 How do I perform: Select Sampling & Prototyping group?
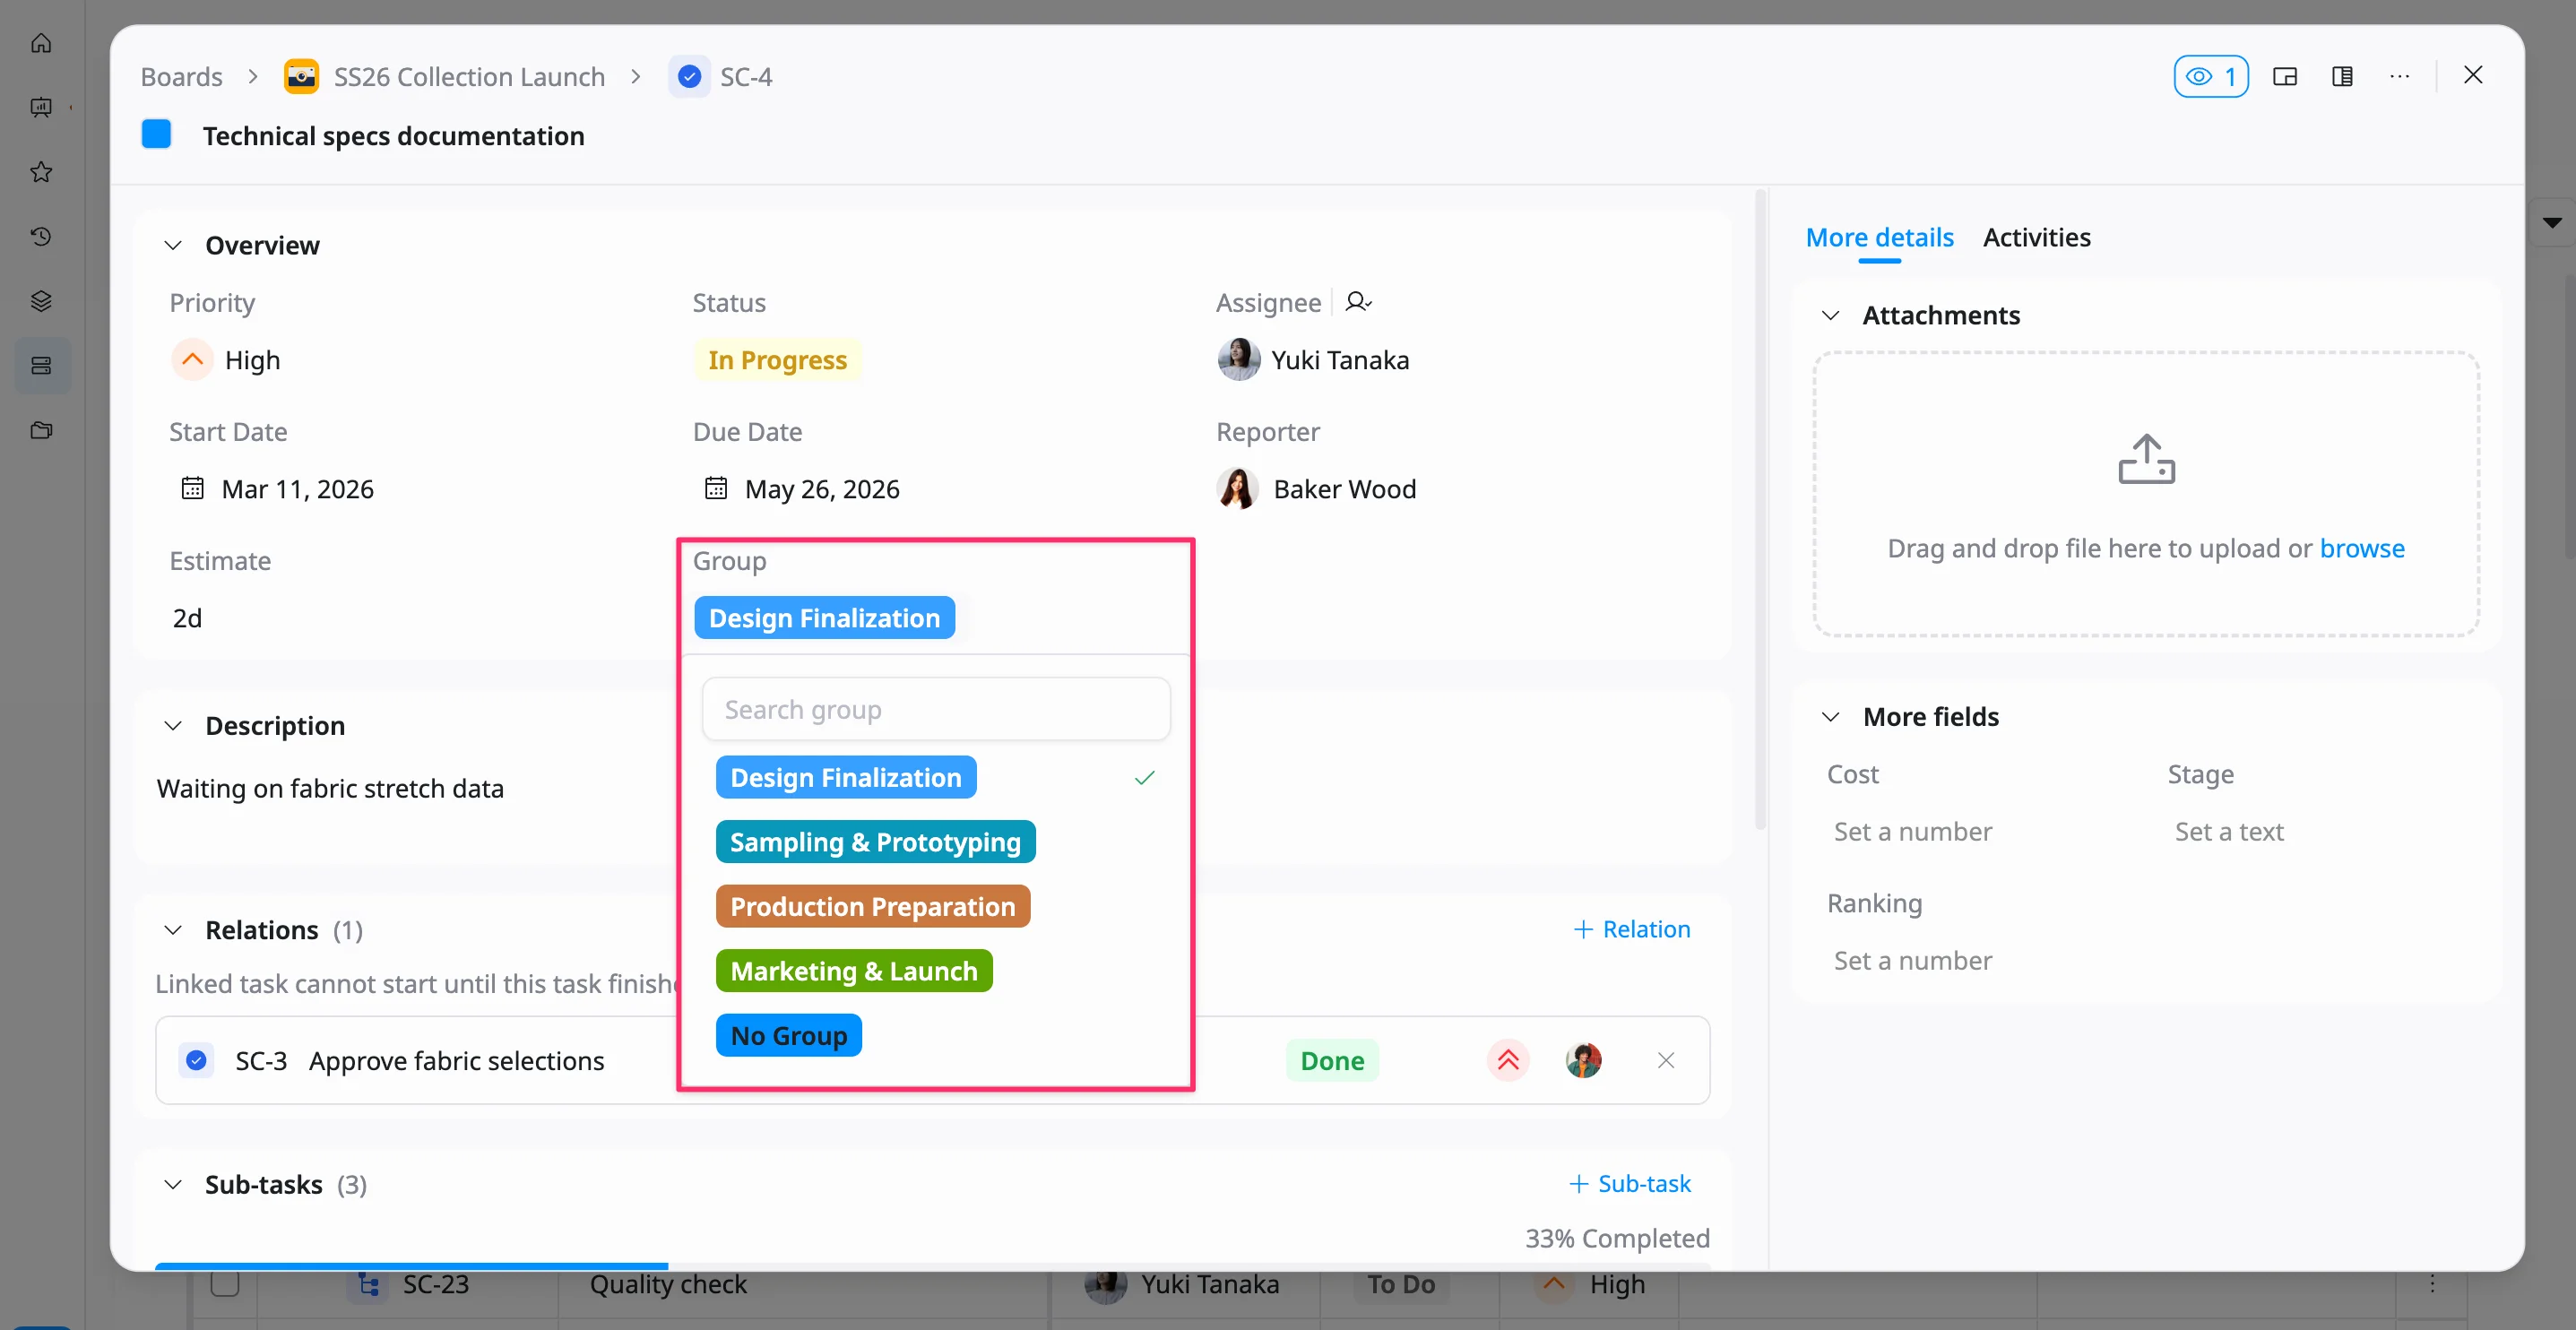(875, 842)
